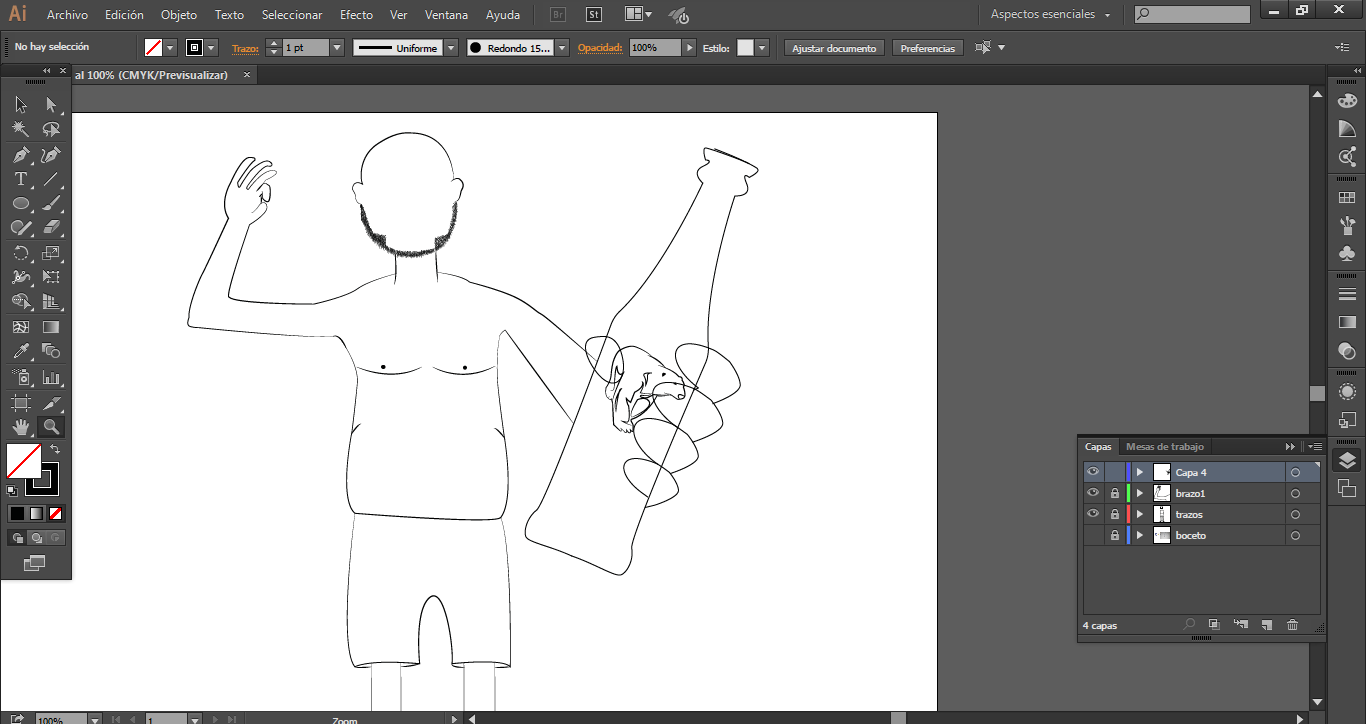Switch to Mesas de trabajo tab
This screenshot has width=1366, height=724.
tap(1165, 447)
